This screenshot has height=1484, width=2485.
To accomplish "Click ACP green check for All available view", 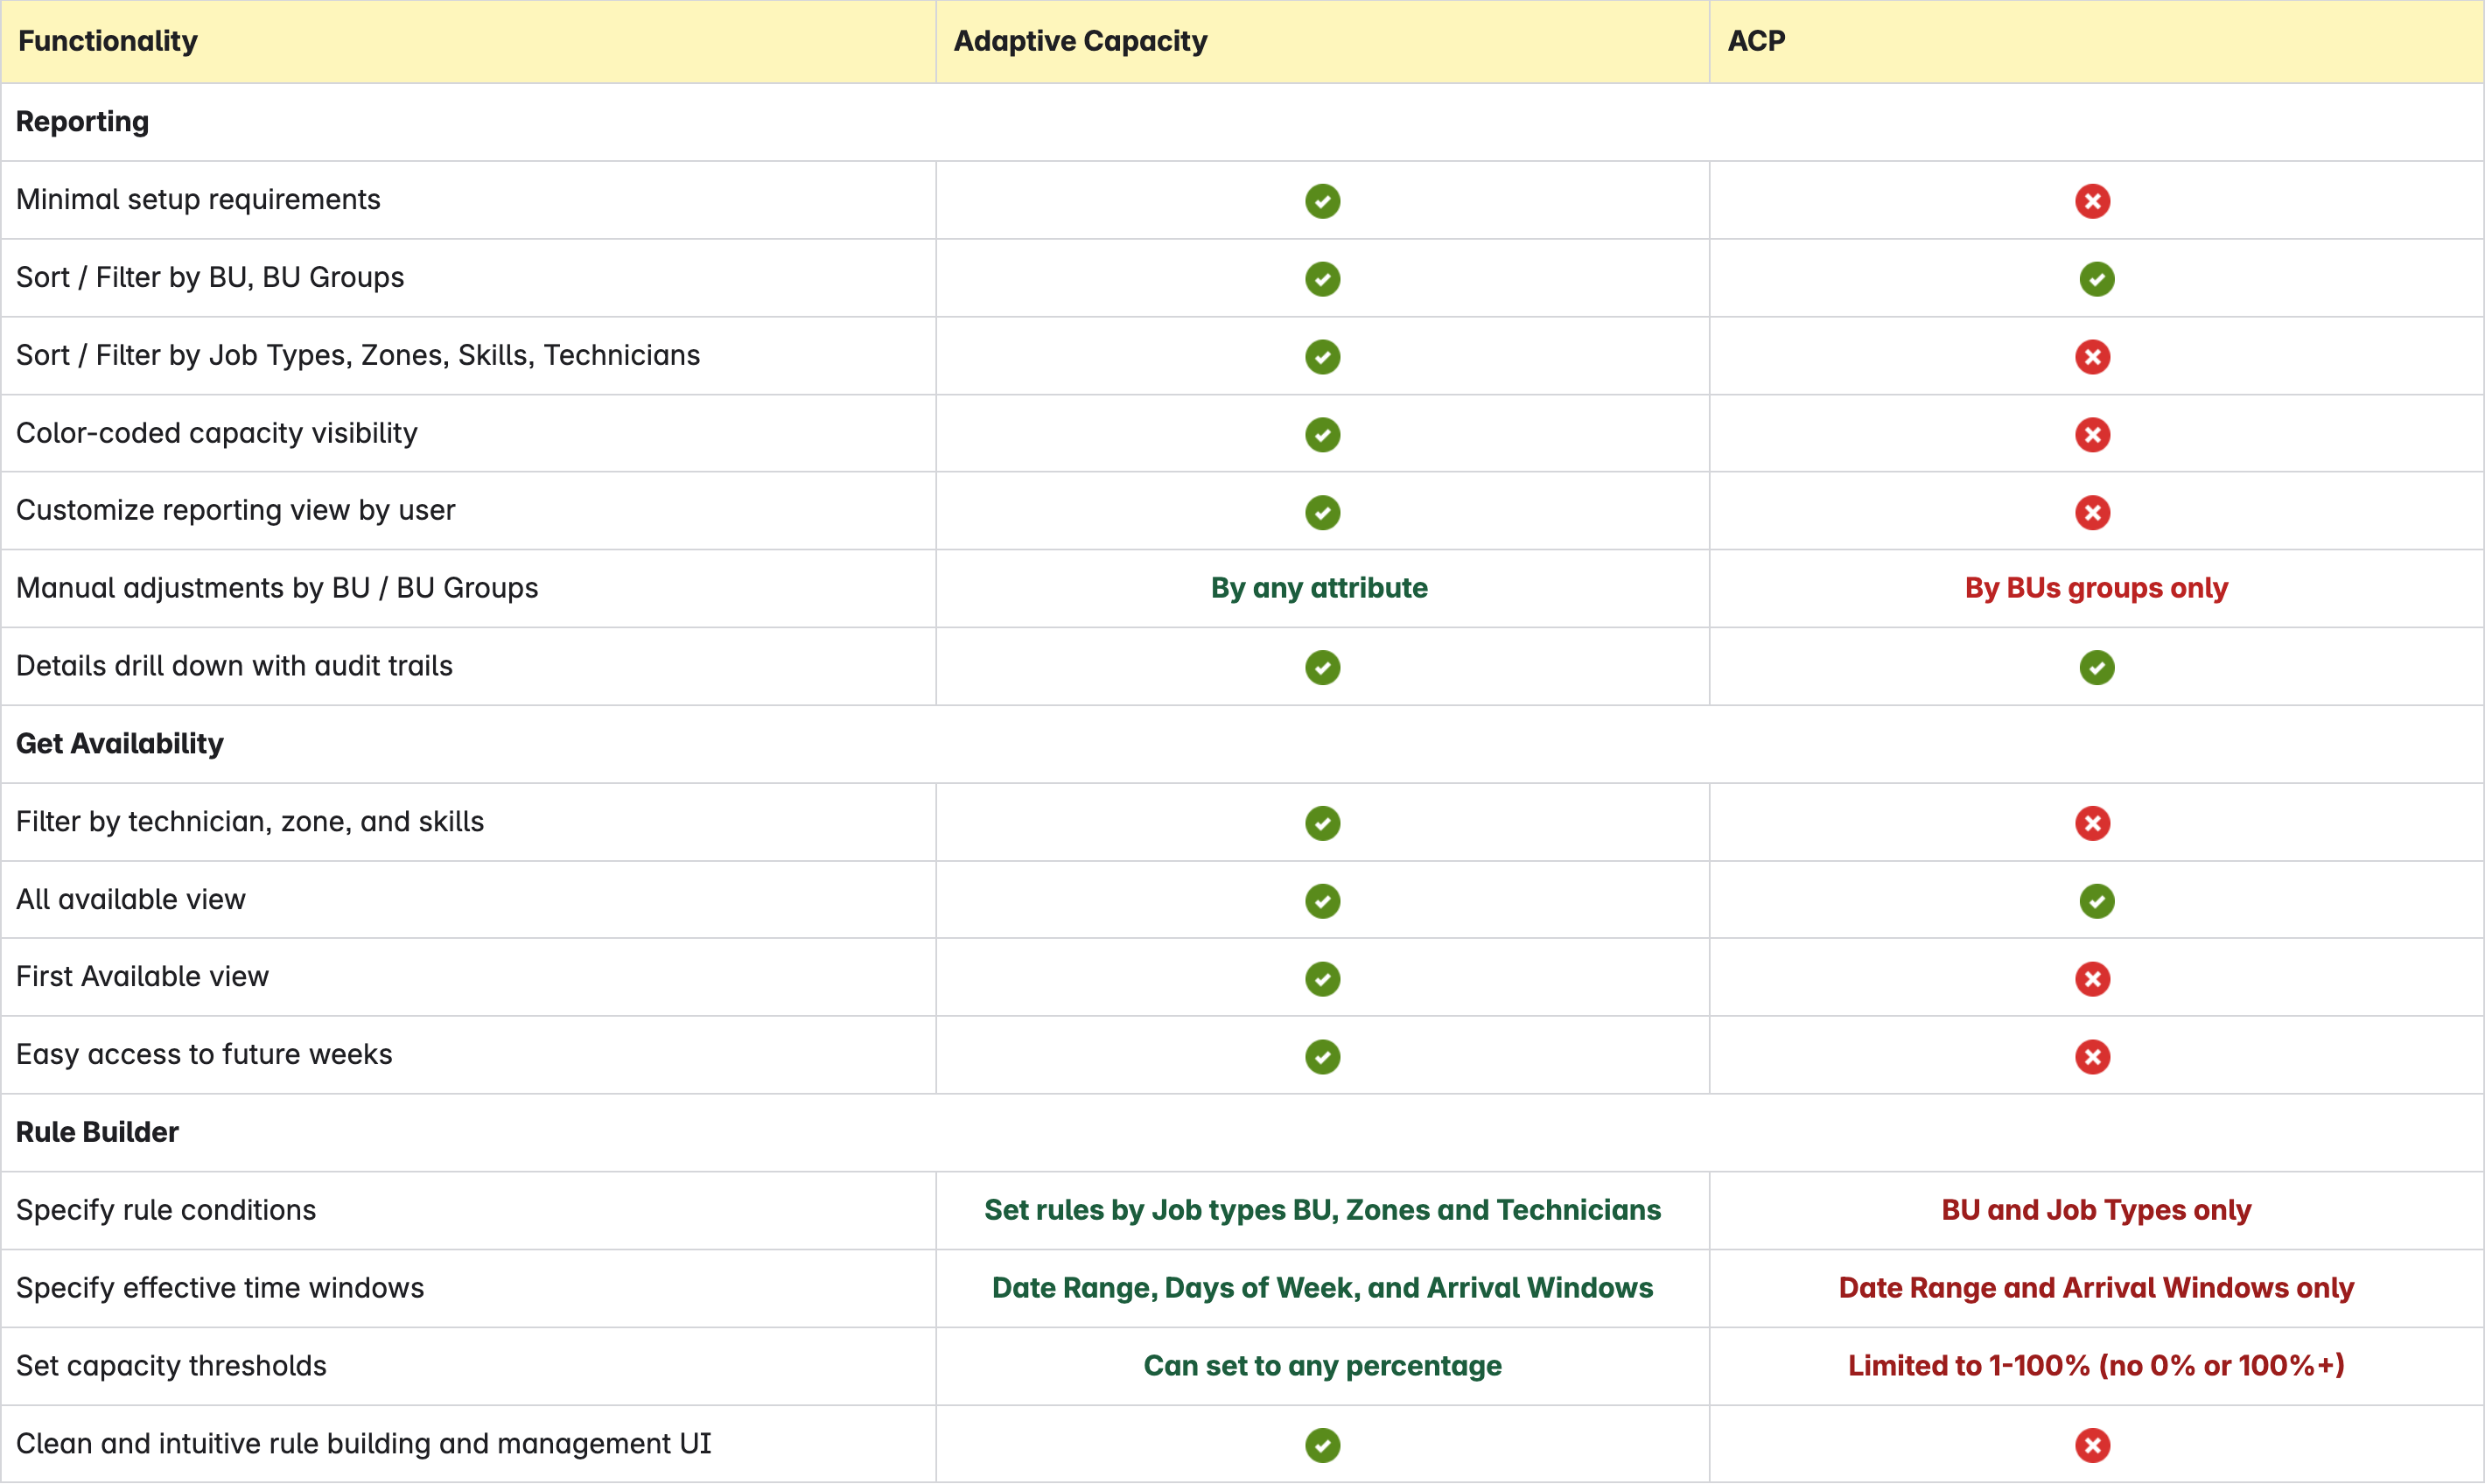I will pos(2096,901).
